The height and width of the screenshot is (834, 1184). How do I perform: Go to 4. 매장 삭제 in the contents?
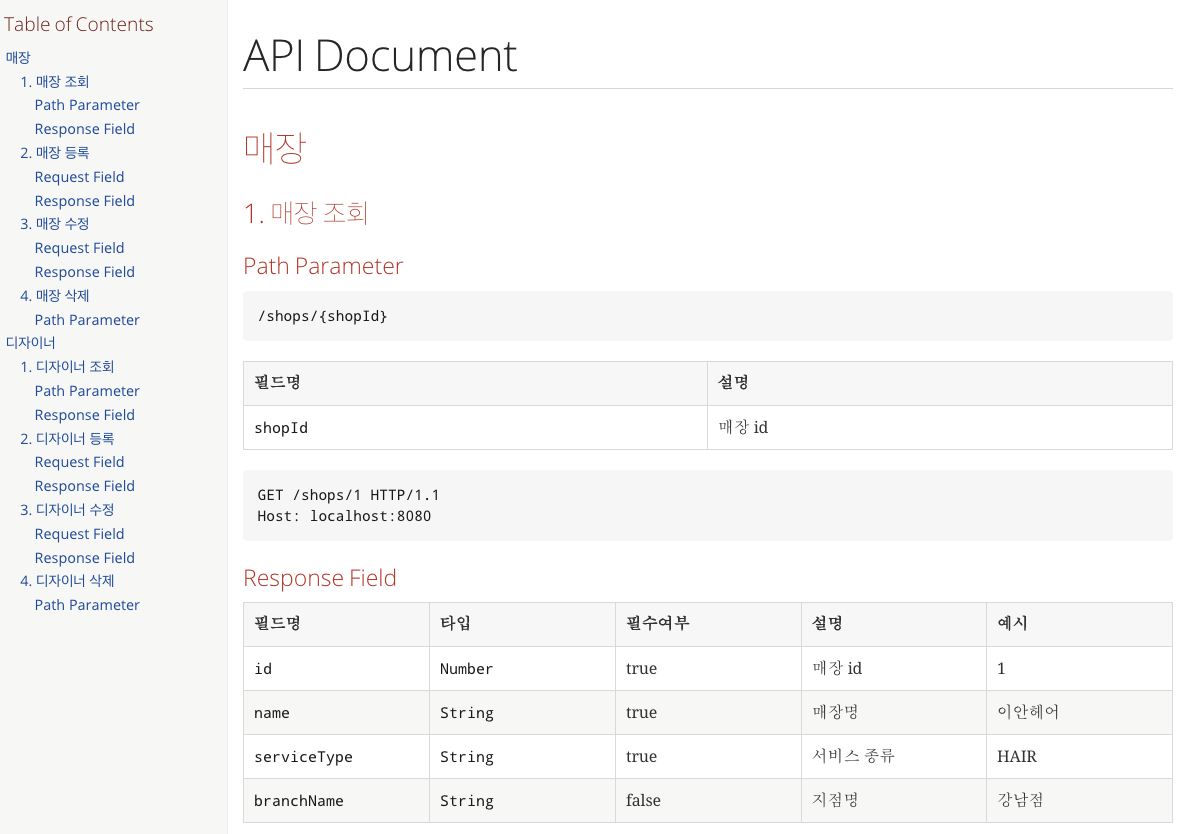(x=54, y=295)
